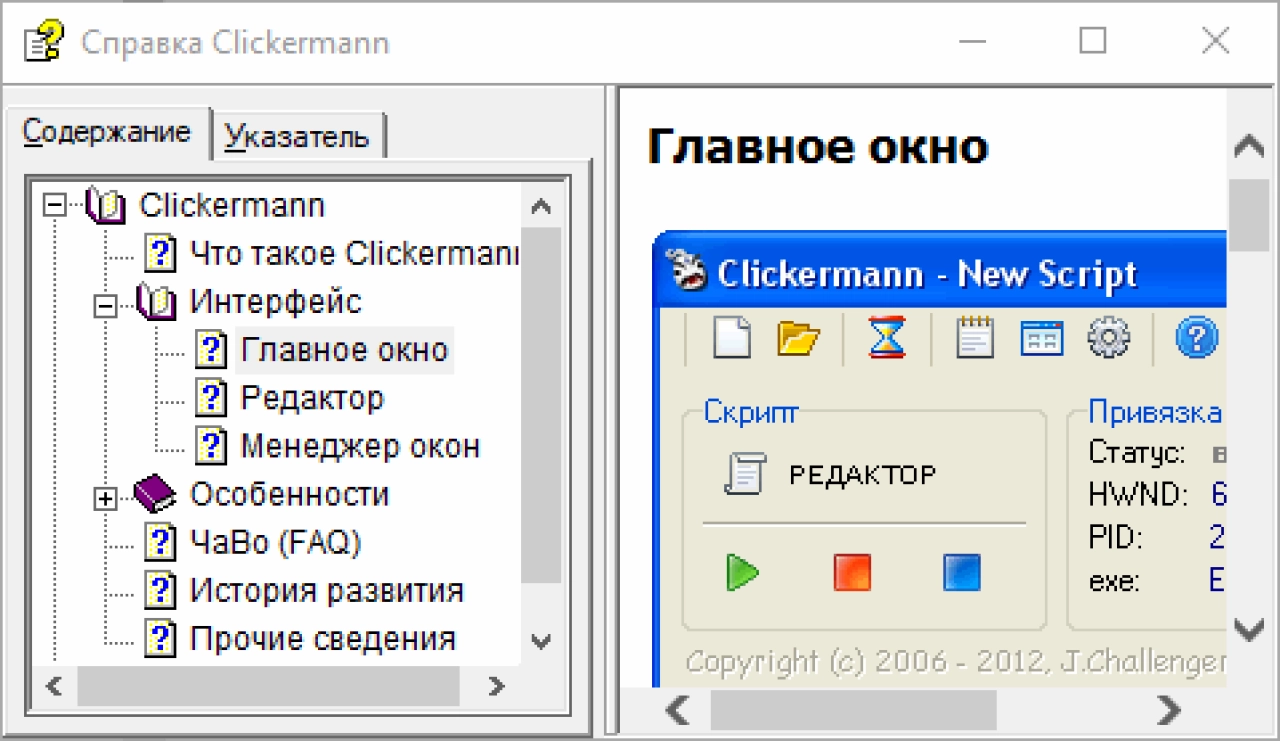Click question-mark icon beside Что такое Clickermann

(x=160, y=254)
